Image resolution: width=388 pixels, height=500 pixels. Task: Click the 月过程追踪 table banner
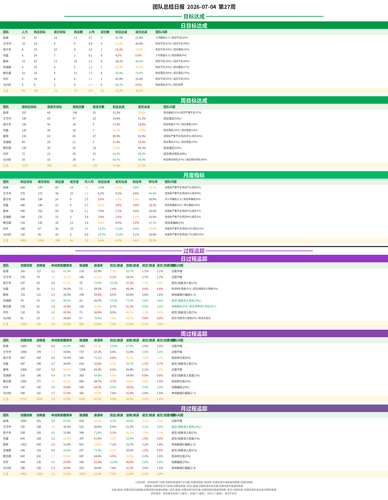194,408
